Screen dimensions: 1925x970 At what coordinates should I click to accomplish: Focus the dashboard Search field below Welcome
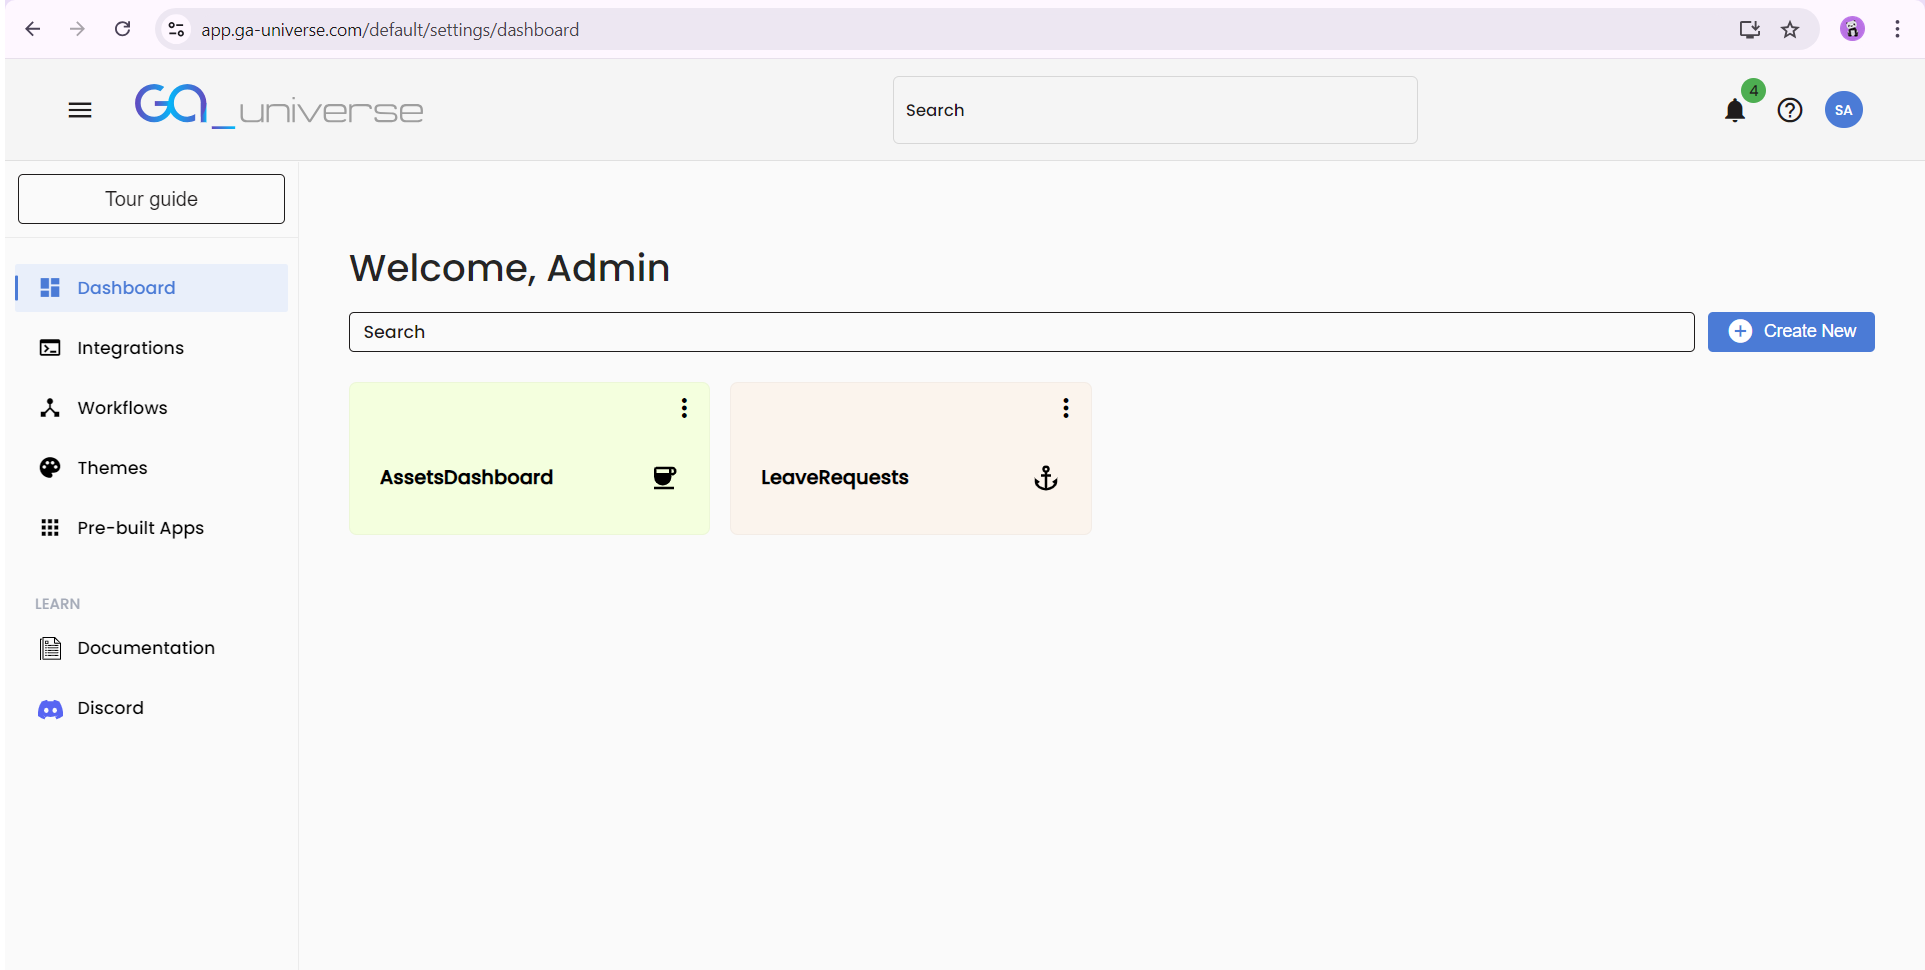coord(1021,332)
